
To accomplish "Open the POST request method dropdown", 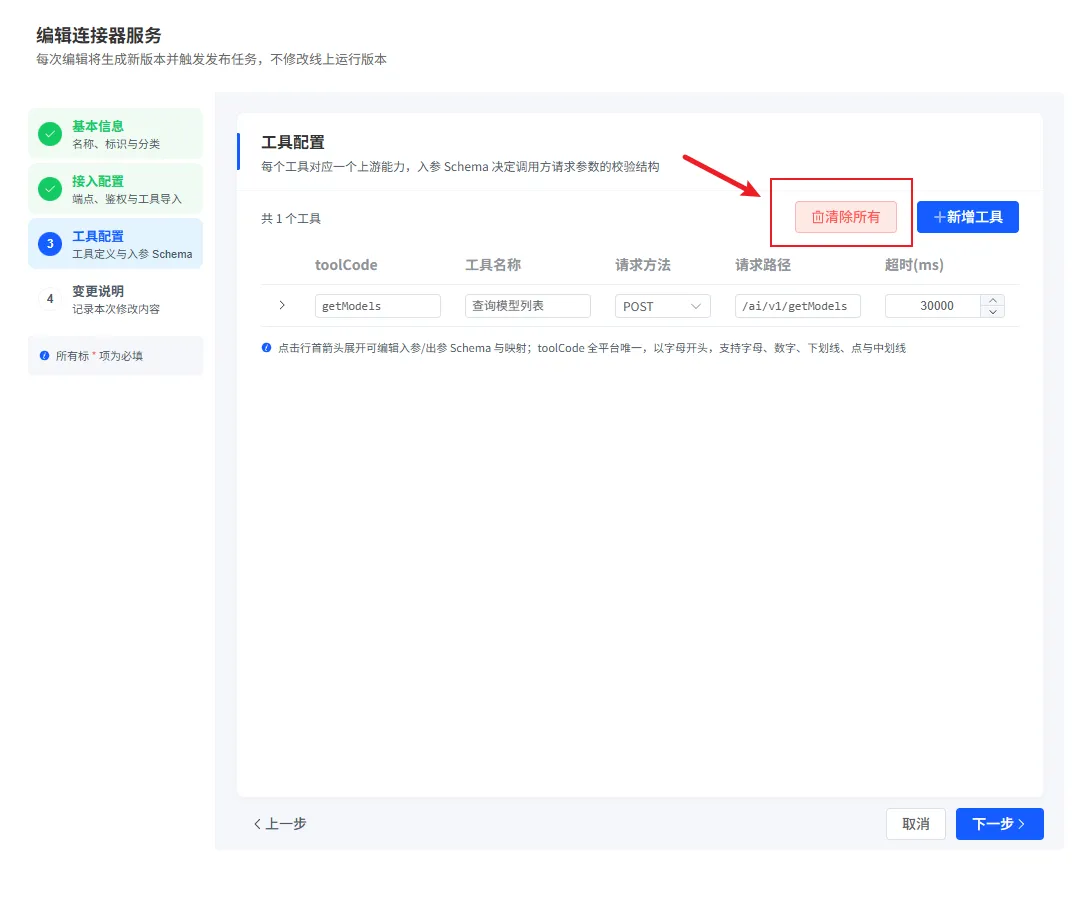I will pos(663,306).
